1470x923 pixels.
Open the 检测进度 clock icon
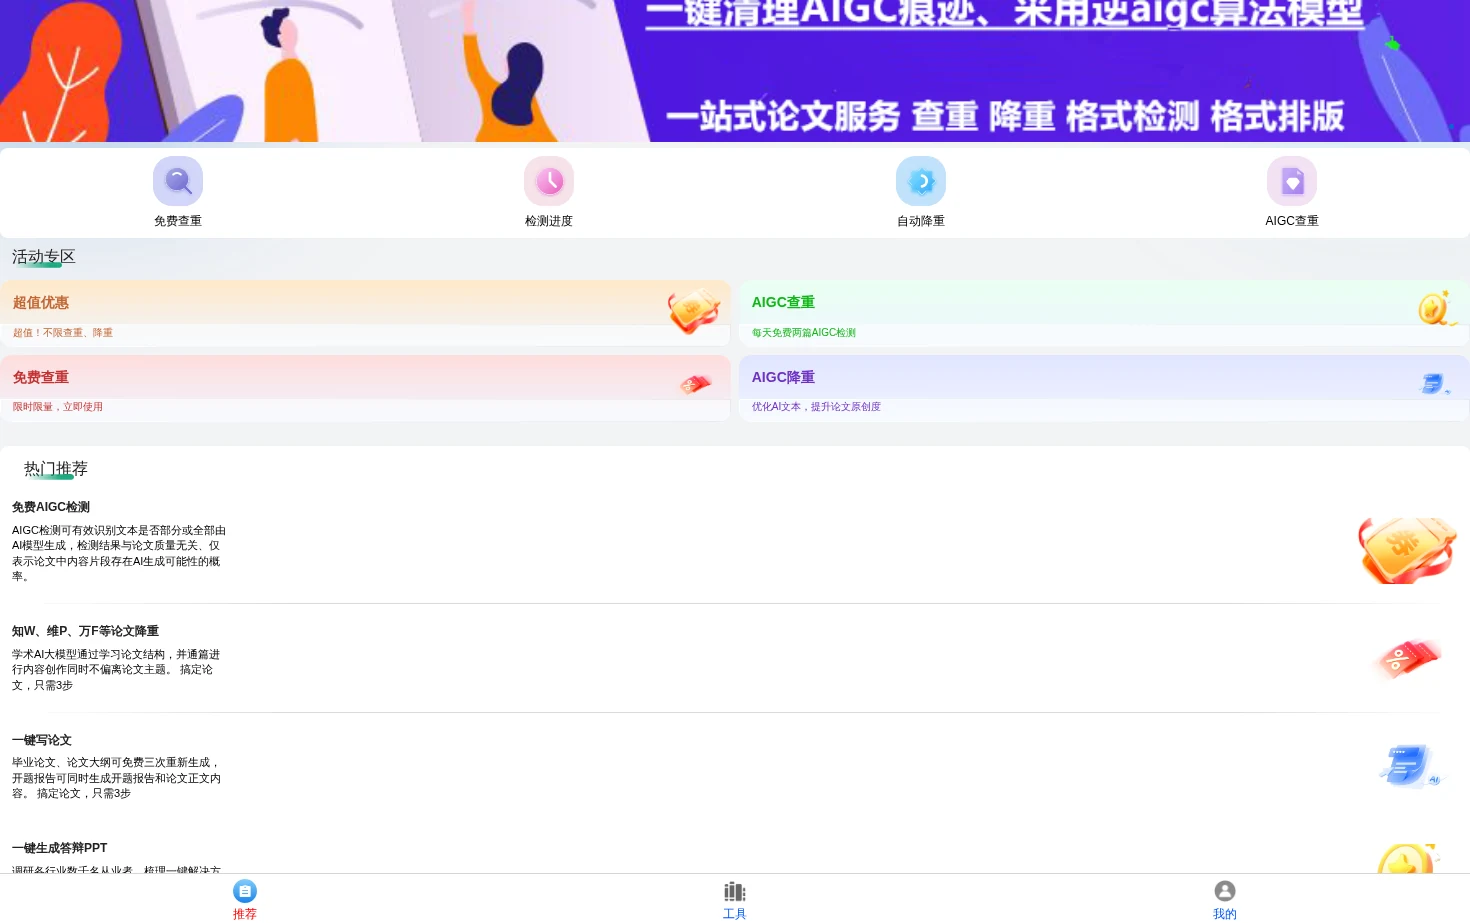click(x=549, y=181)
